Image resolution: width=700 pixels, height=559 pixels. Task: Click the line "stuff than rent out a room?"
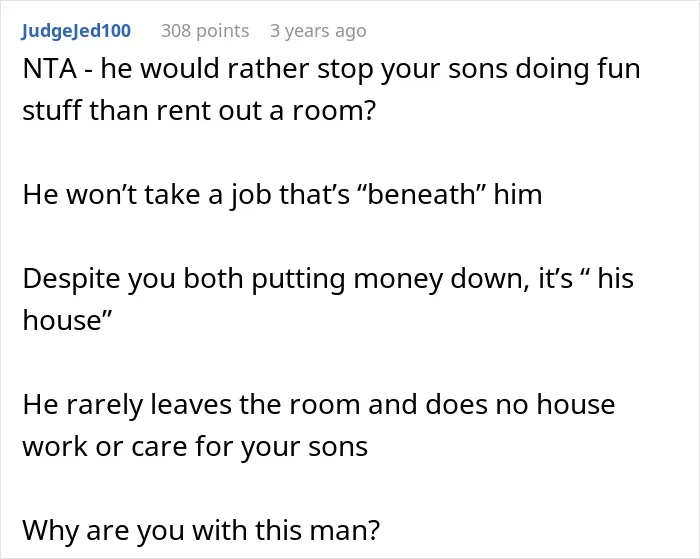[199, 111]
